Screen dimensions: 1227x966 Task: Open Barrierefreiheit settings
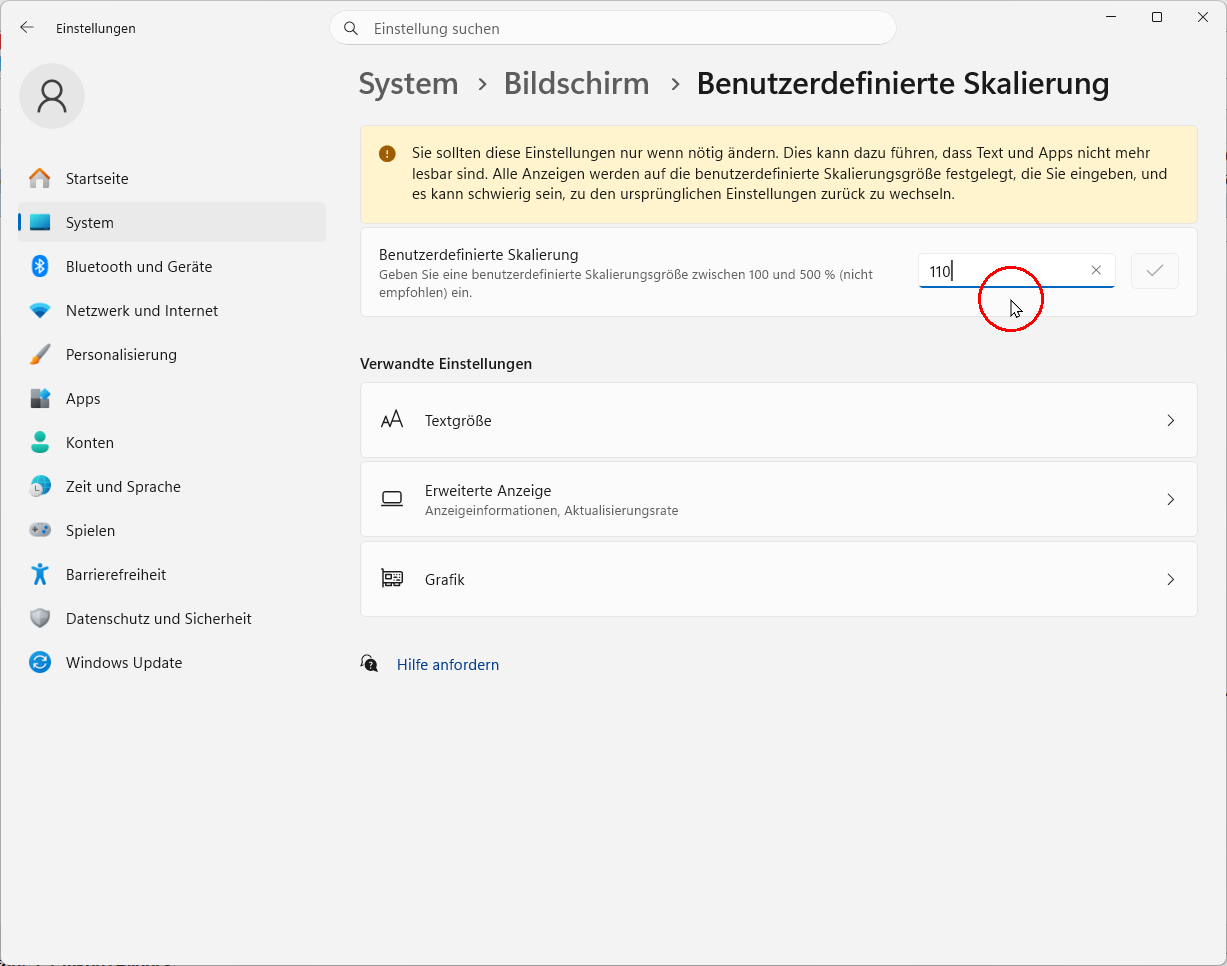point(172,575)
